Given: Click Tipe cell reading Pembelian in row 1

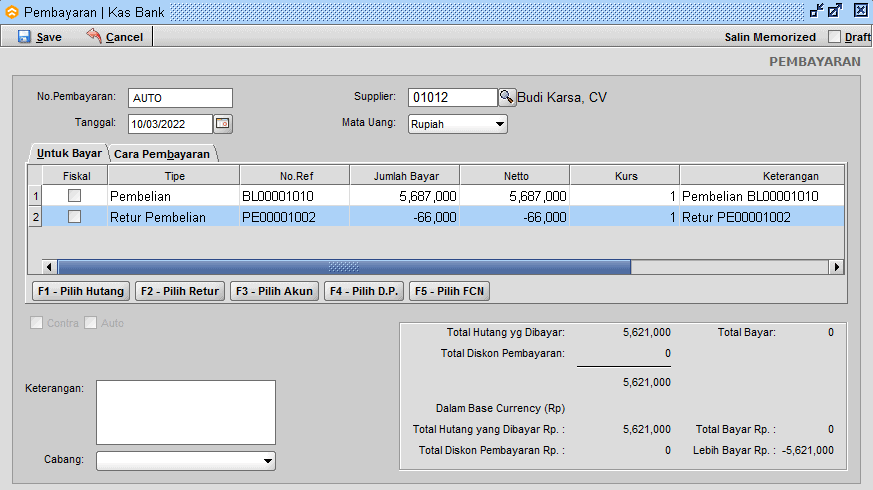Looking at the screenshot, I should [x=174, y=196].
